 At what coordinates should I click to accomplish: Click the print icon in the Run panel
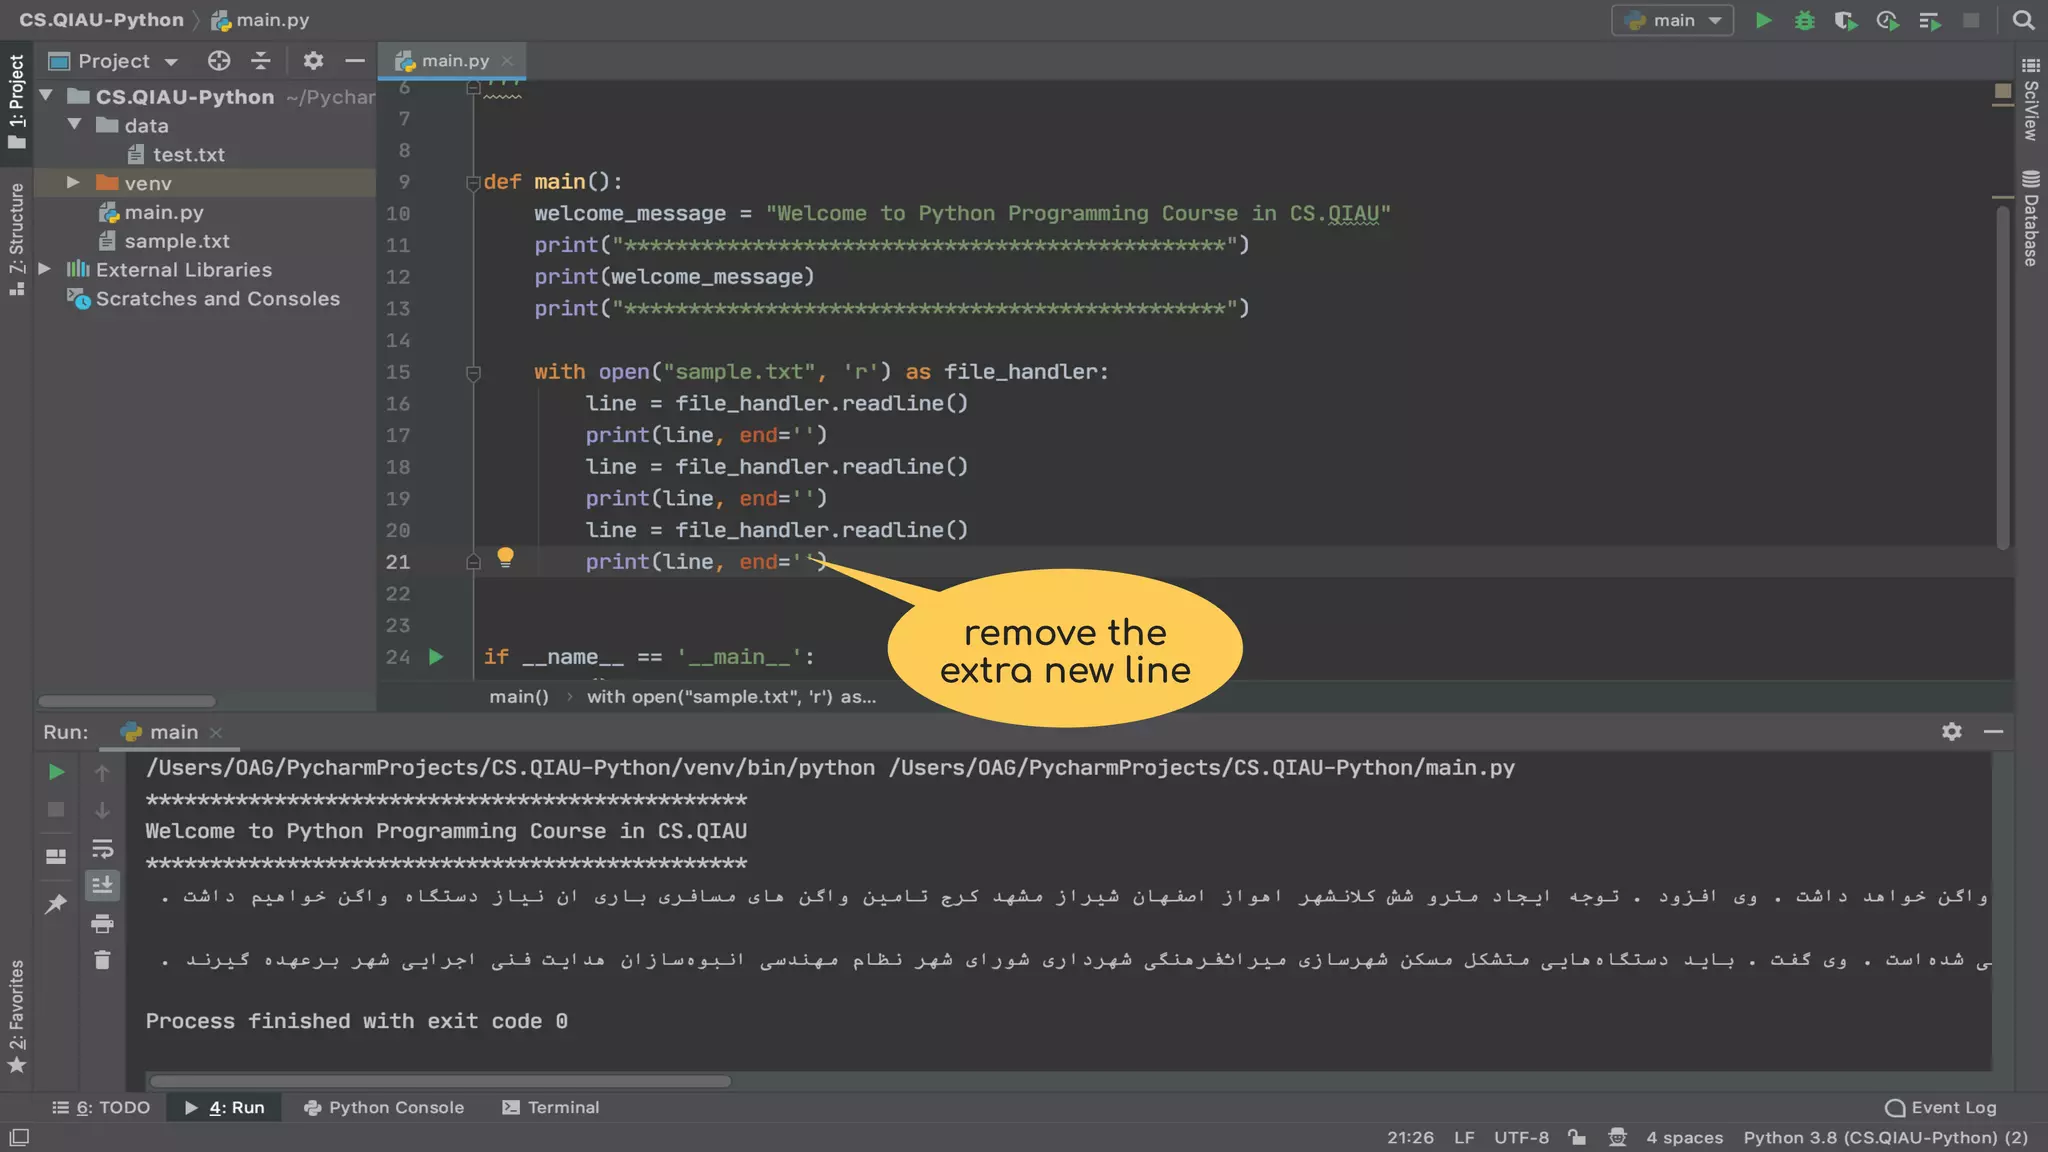pyautogui.click(x=102, y=923)
